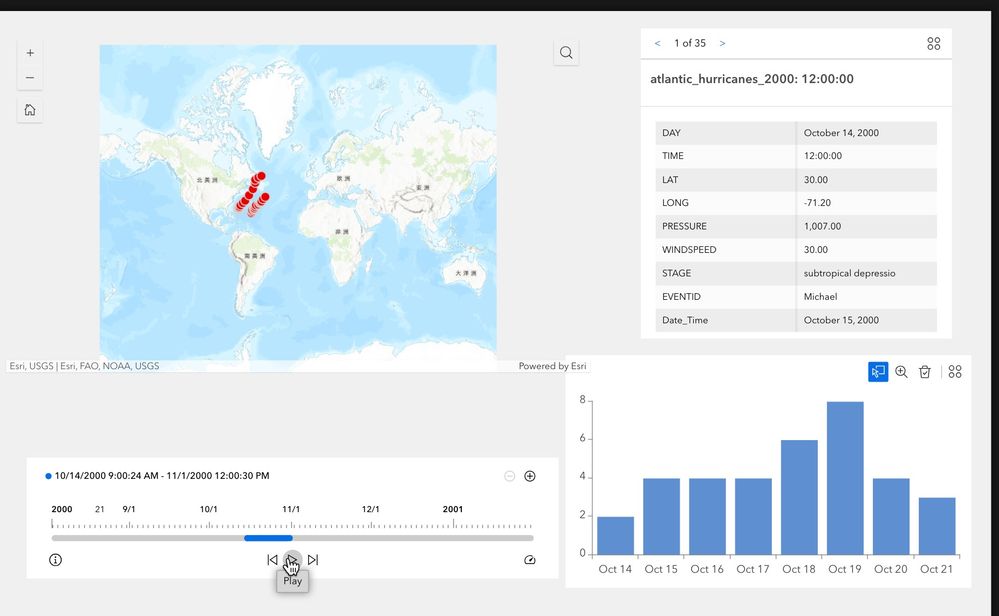Select the Oct 20 bar
999x616 pixels.
891,517
